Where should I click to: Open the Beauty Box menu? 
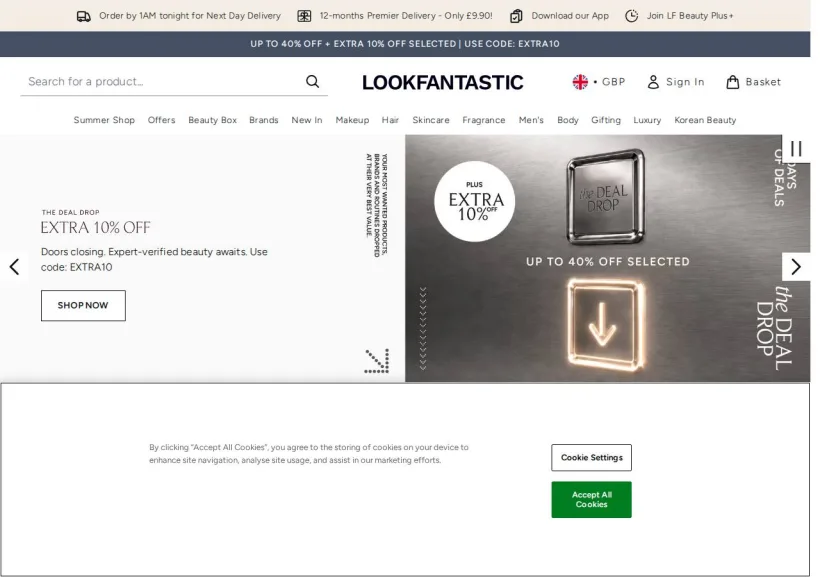212,120
